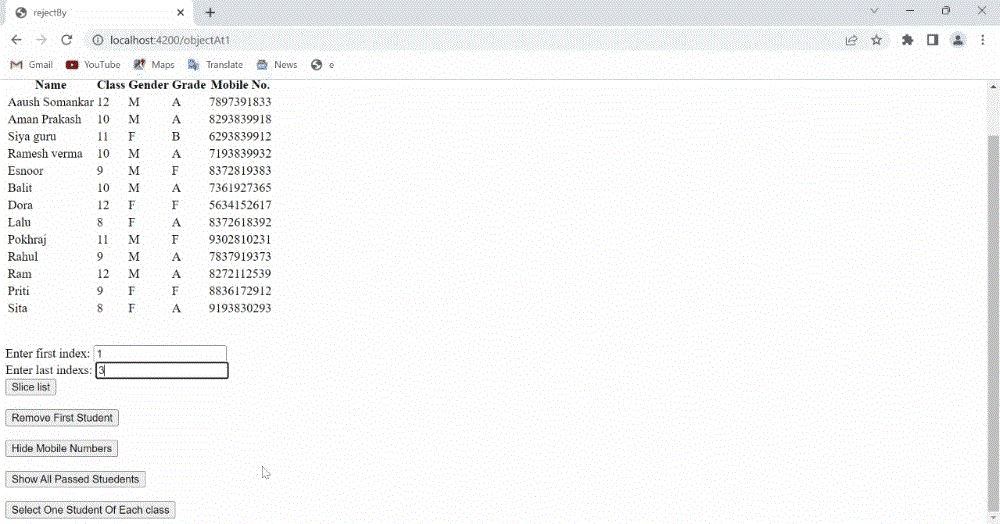Open the 'e' globe bookmark

[x=323, y=64]
